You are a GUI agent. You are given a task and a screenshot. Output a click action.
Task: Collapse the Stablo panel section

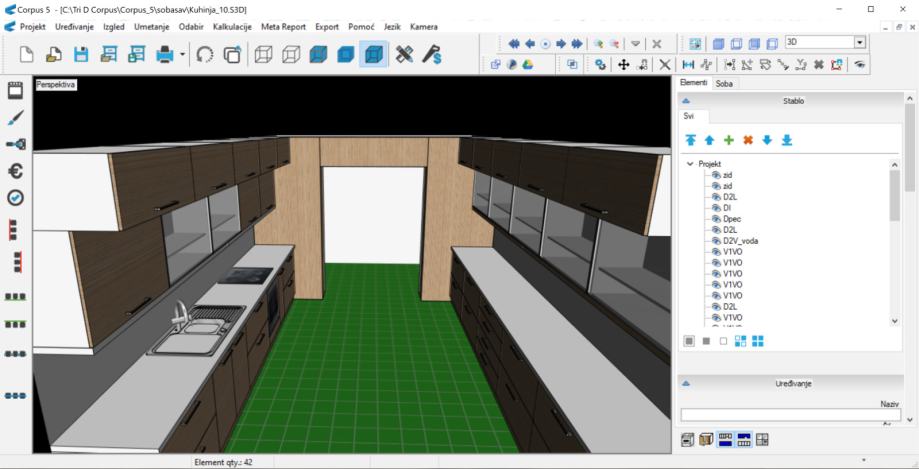[686, 101]
